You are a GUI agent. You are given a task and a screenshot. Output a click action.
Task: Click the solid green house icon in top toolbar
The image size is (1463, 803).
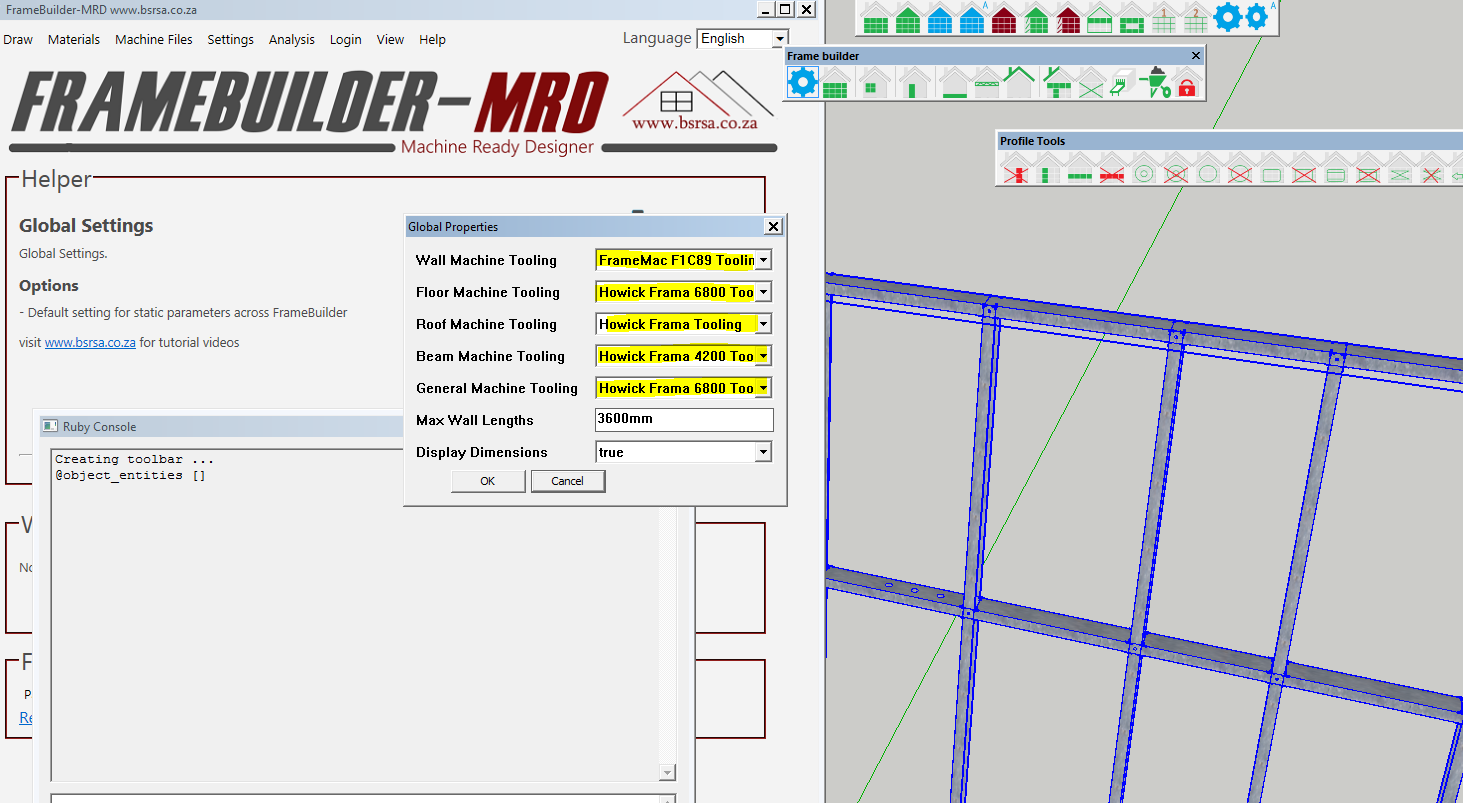[x=908, y=18]
